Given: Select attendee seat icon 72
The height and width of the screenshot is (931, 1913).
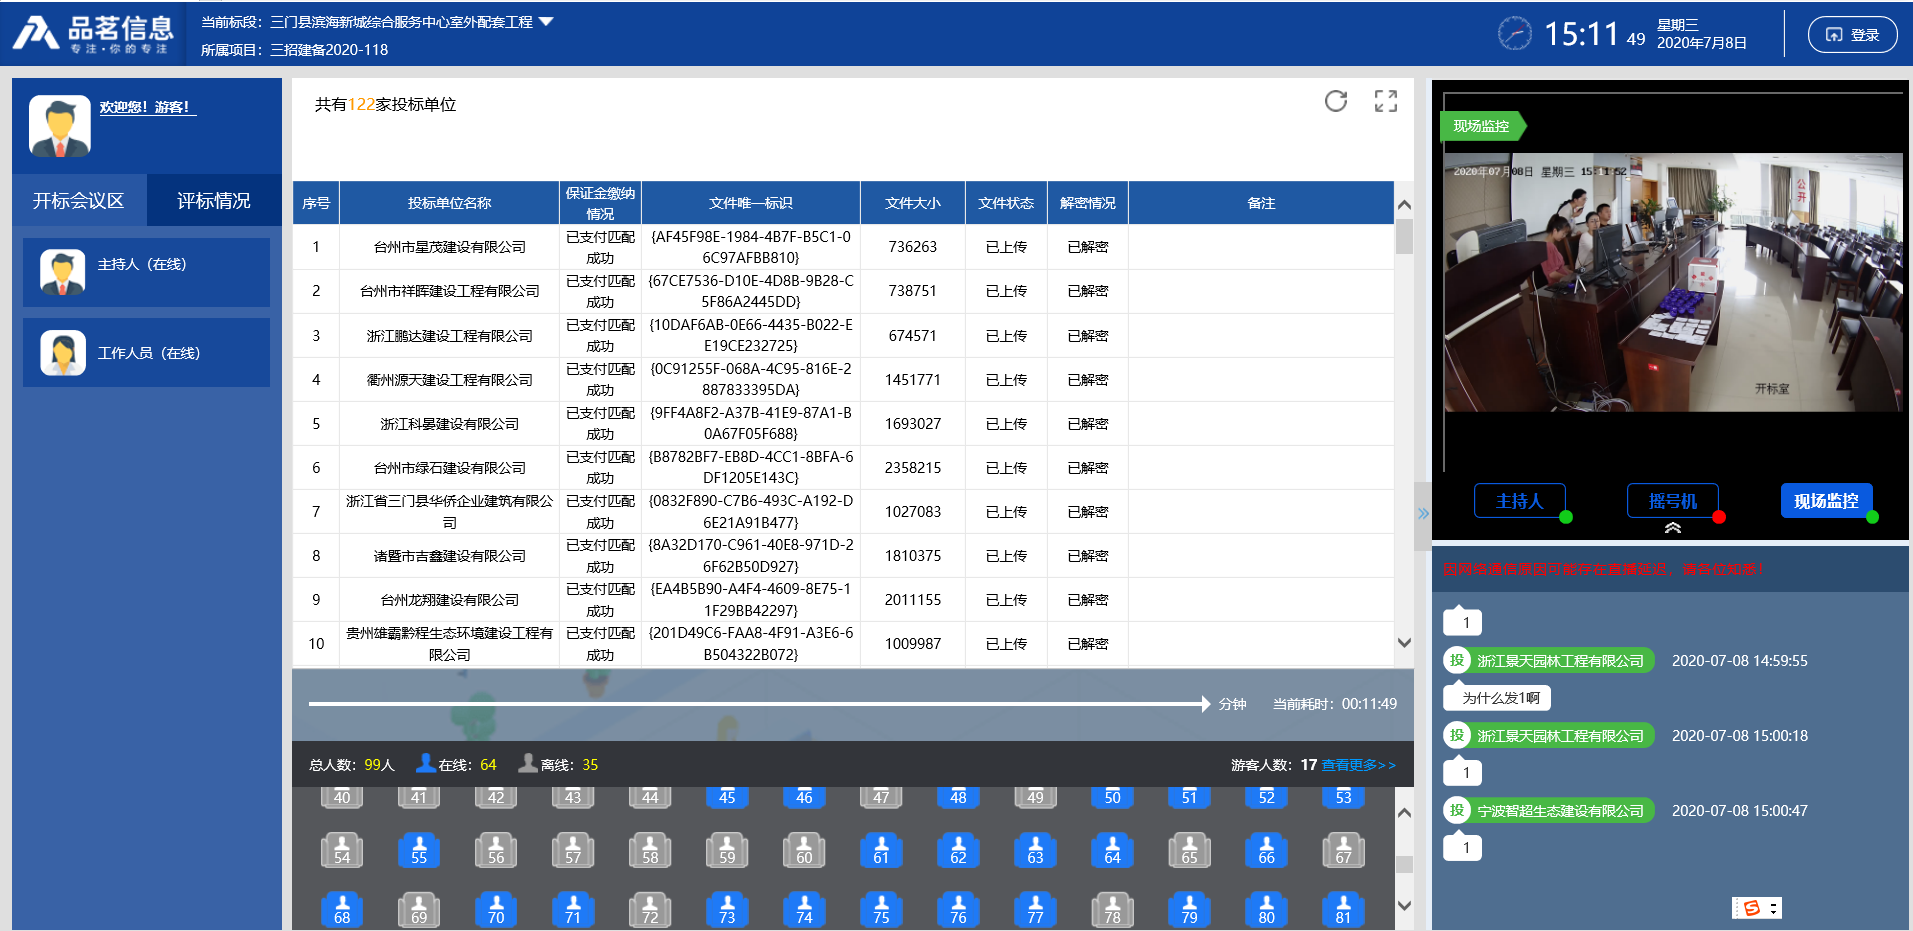Looking at the screenshot, I should click(x=650, y=910).
